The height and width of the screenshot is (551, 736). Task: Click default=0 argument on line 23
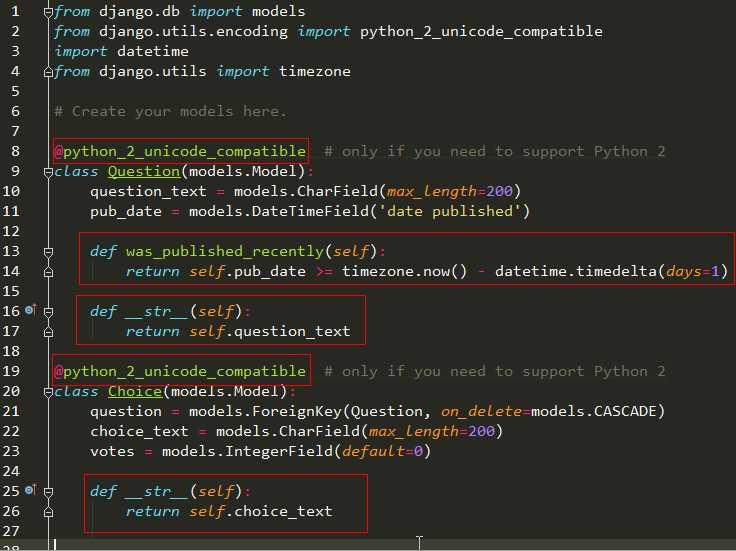point(382,452)
